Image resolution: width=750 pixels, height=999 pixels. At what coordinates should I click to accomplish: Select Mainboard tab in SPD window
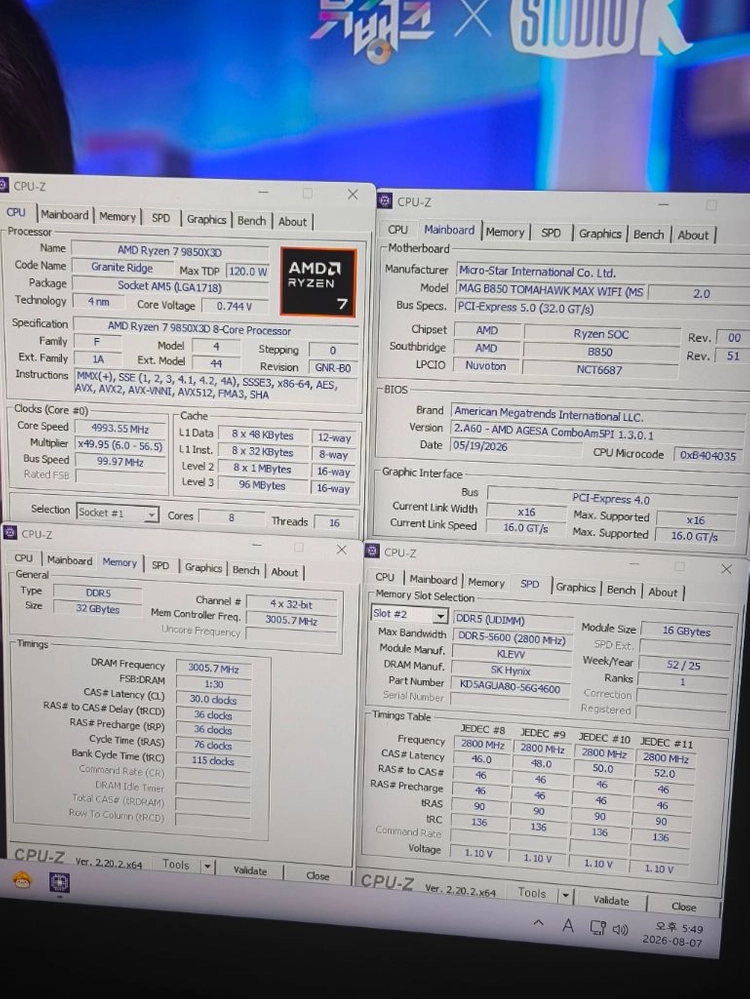click(x=433, y=579)
